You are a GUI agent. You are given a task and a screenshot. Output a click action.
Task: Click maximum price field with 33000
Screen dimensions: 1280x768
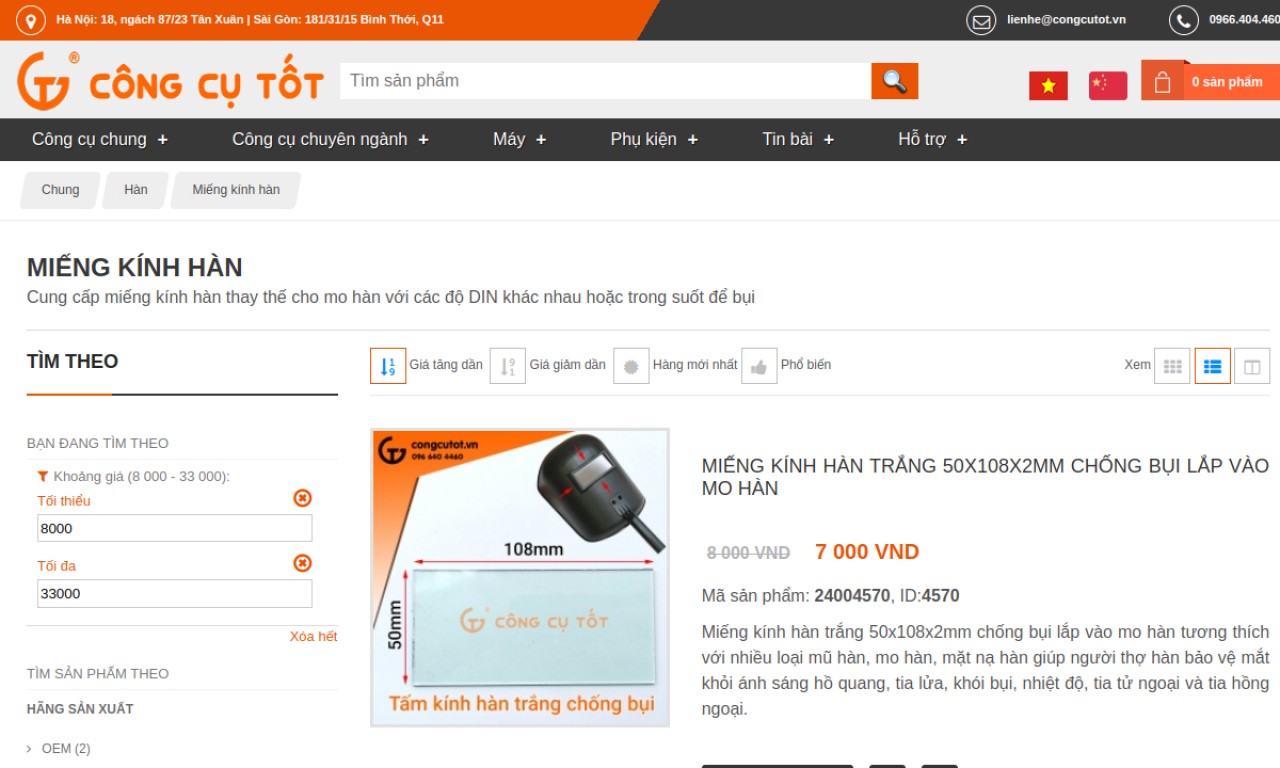point(175,593)
